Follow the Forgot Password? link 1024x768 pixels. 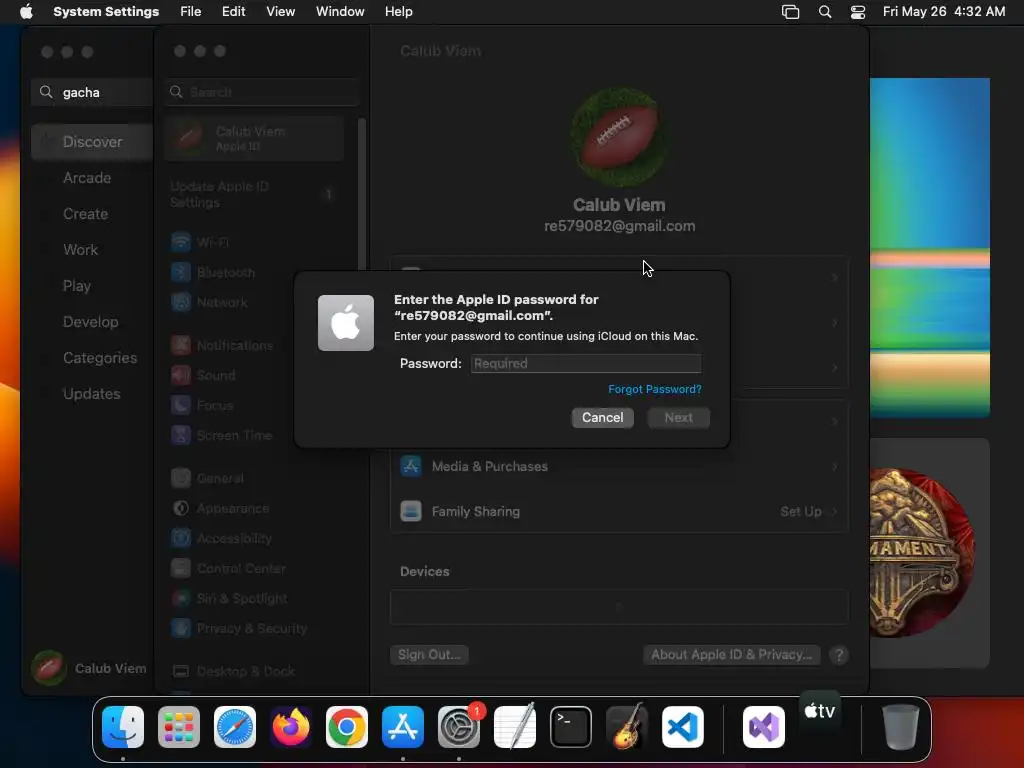coord(654,389)
